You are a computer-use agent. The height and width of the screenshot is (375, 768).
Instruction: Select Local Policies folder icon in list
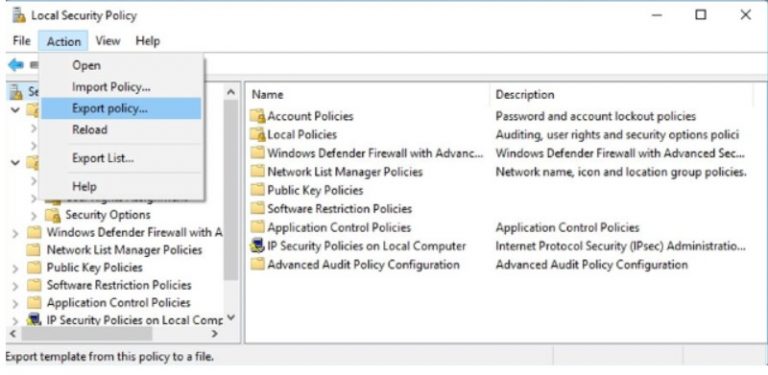pyautogui.click(x=258, y=135)
